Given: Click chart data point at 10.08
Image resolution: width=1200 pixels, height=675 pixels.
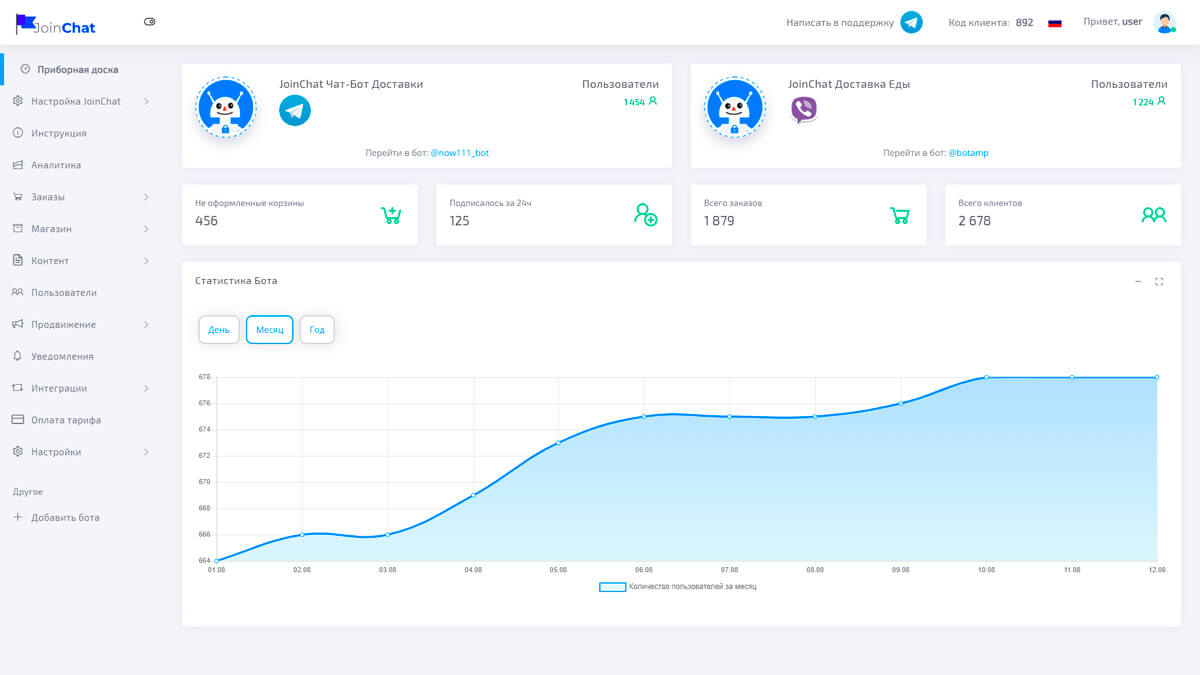Looking at the screenshot, I should tap(986, 377).
